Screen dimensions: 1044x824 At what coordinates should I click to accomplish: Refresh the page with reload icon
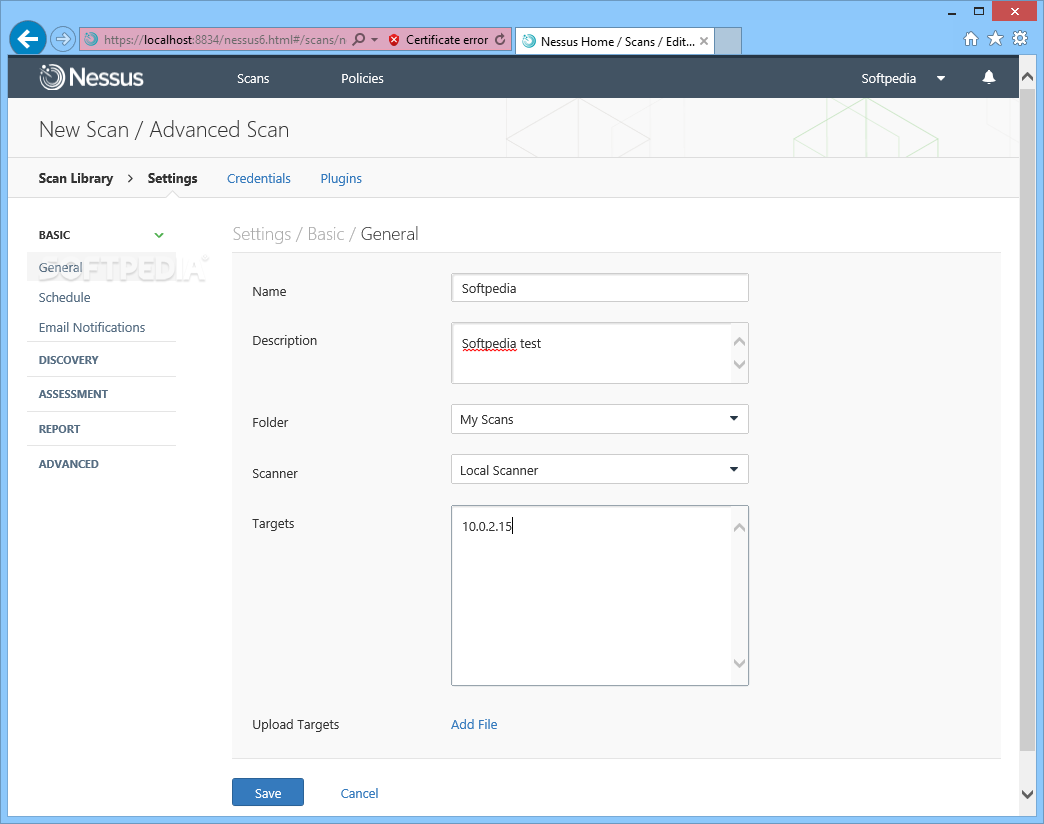[x=500, y=39]
